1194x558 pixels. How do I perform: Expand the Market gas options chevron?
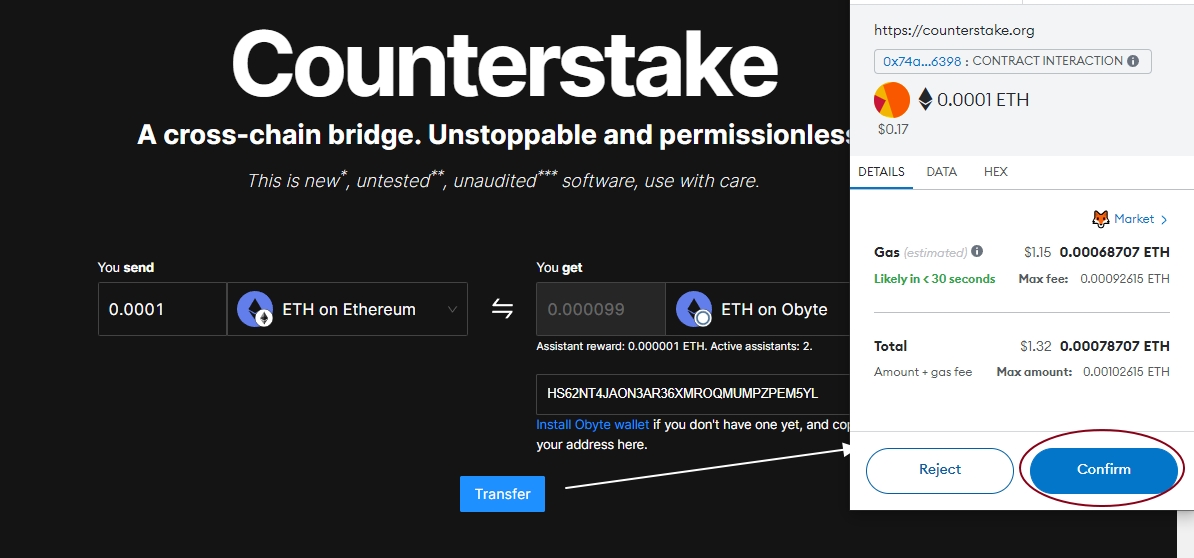point(1164,219)
